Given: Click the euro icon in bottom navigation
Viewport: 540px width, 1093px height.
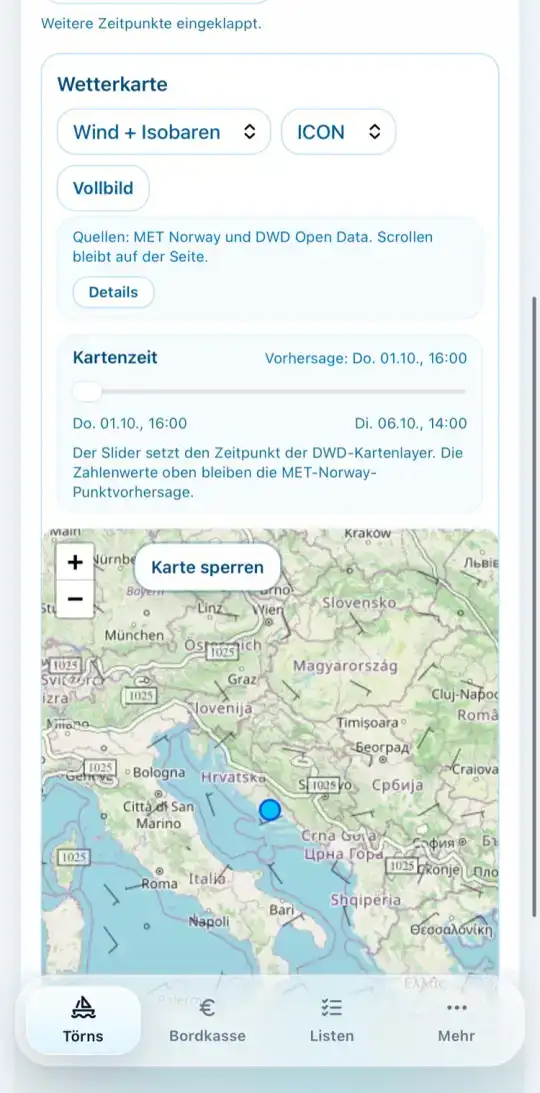Looking at the screenshot, I should 207,1007.
